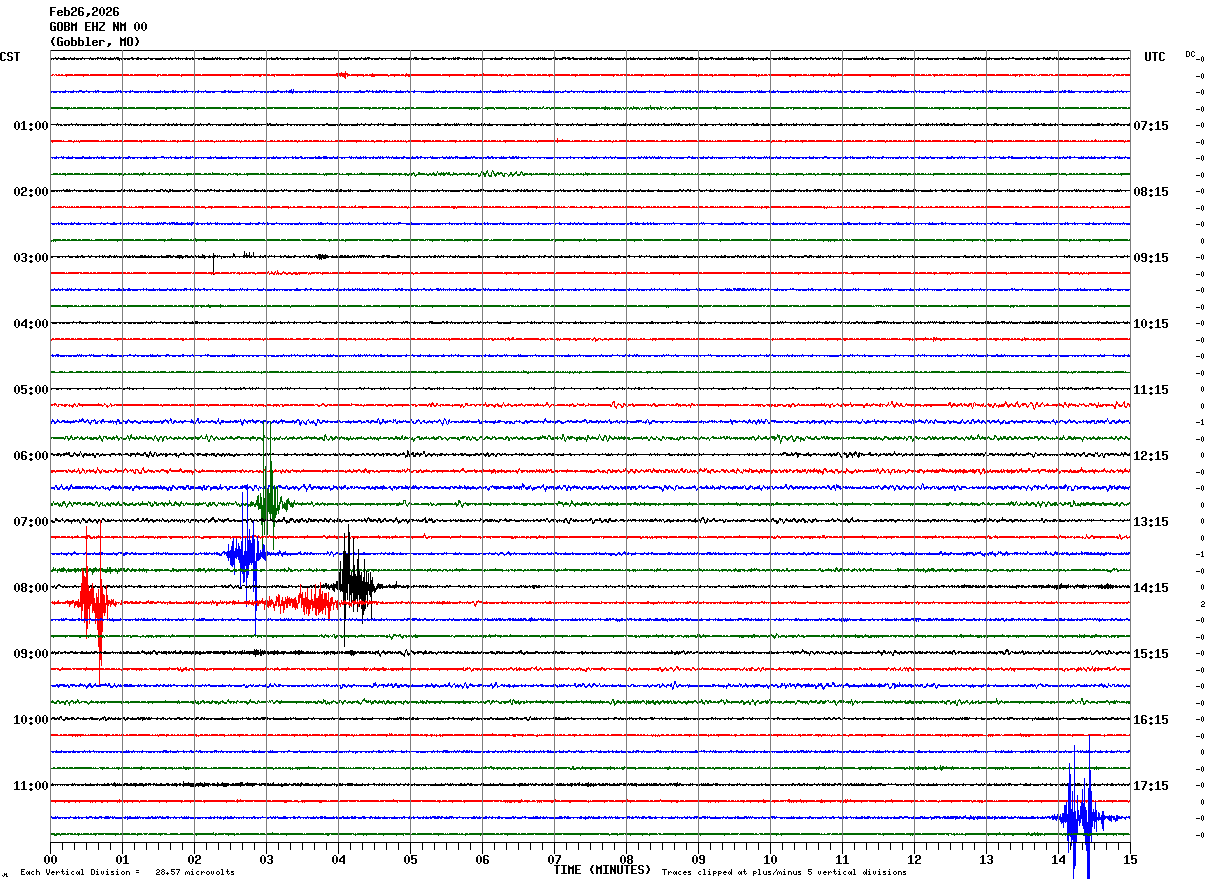
Task: Click the 01:00 CST time label
Action: pyautogui.click(x=31, y=126)
